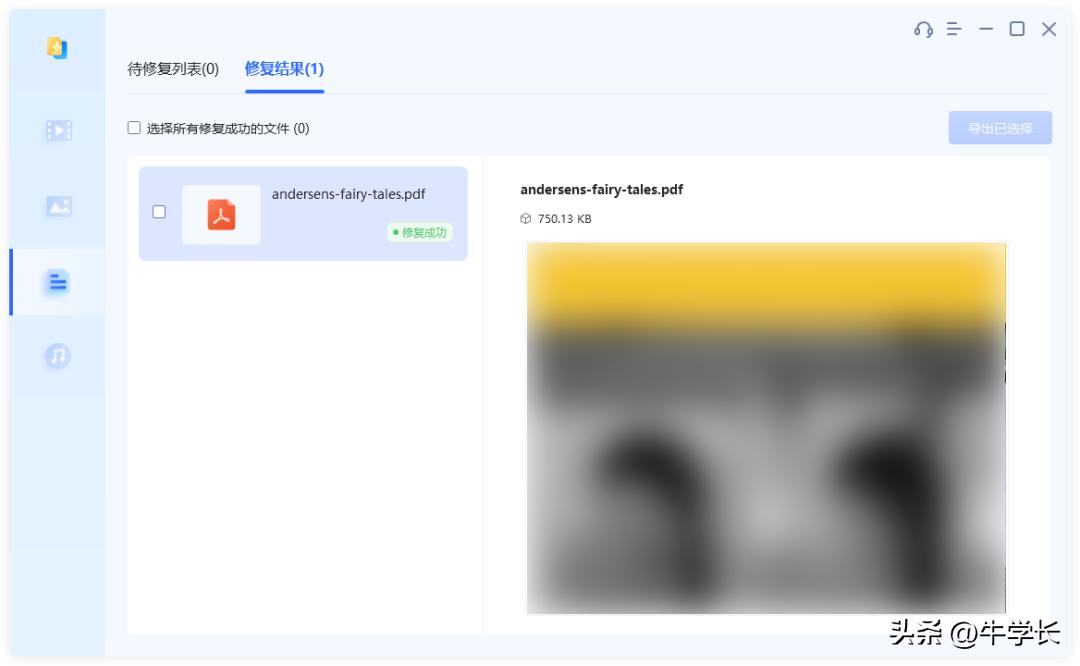
Task: Check the checkbox on andersens-fairy-tales.pdf card
Action: pyautogui.click(x=157, y=213)
